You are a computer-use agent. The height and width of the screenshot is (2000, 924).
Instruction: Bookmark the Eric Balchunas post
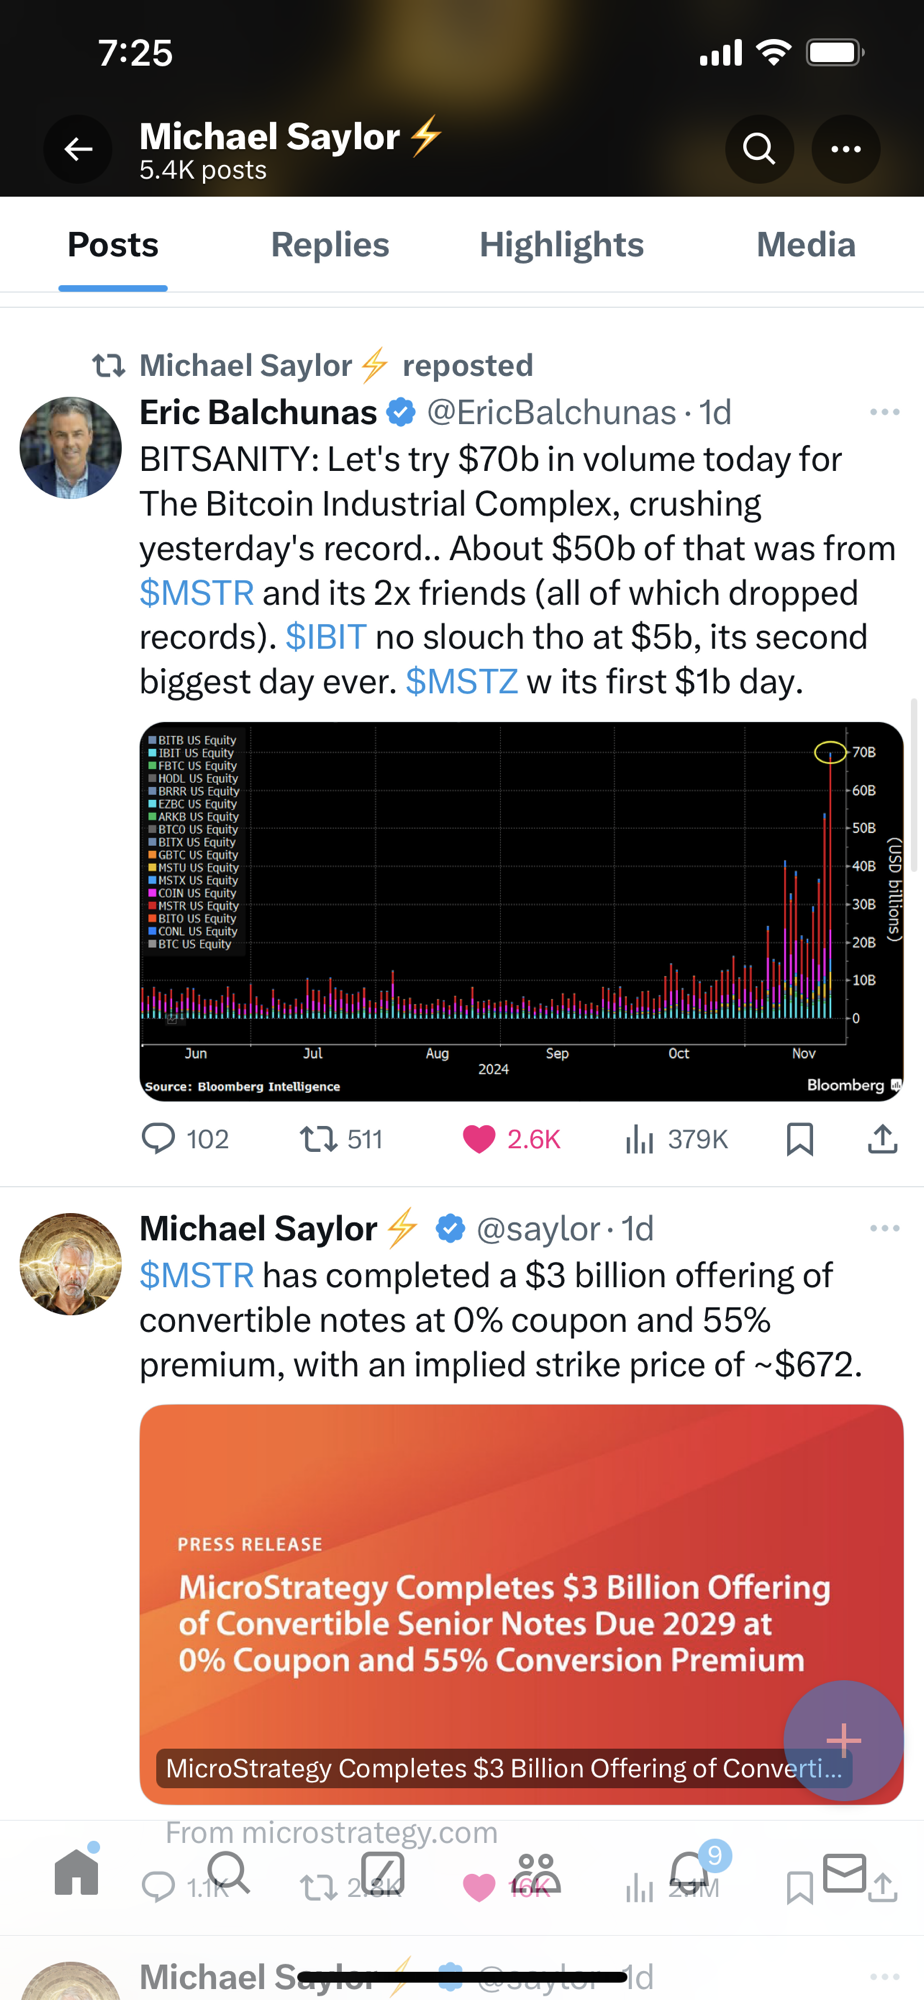799,1139
